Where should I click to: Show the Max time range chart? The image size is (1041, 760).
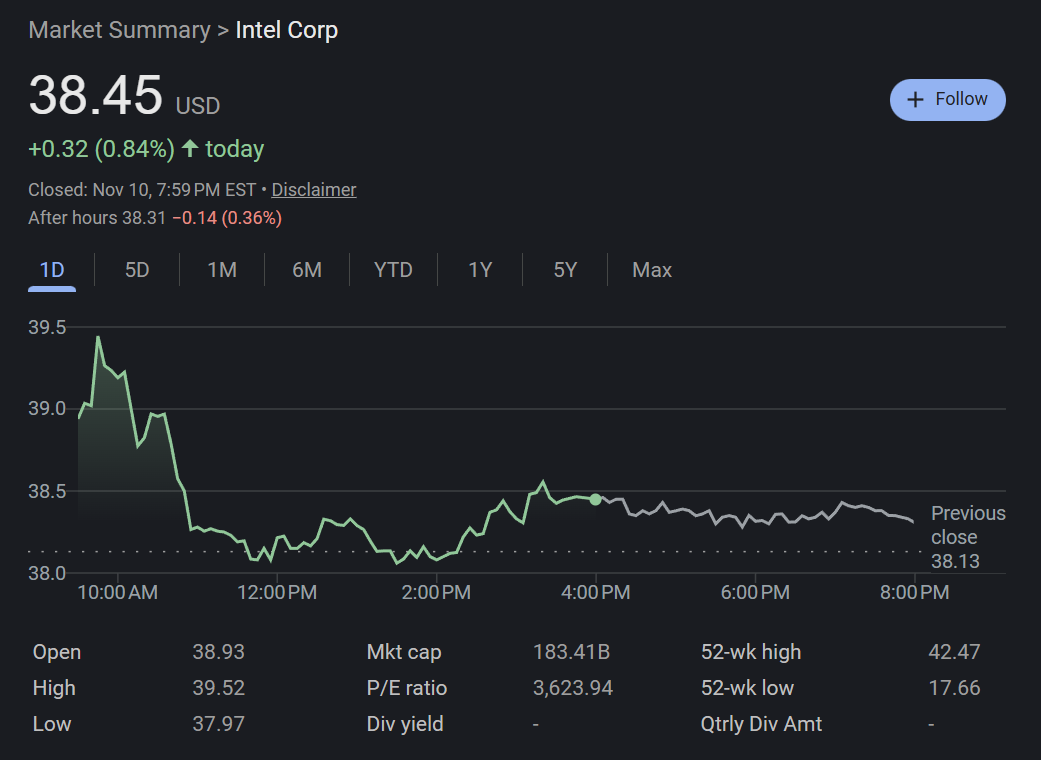click(652, 270)
